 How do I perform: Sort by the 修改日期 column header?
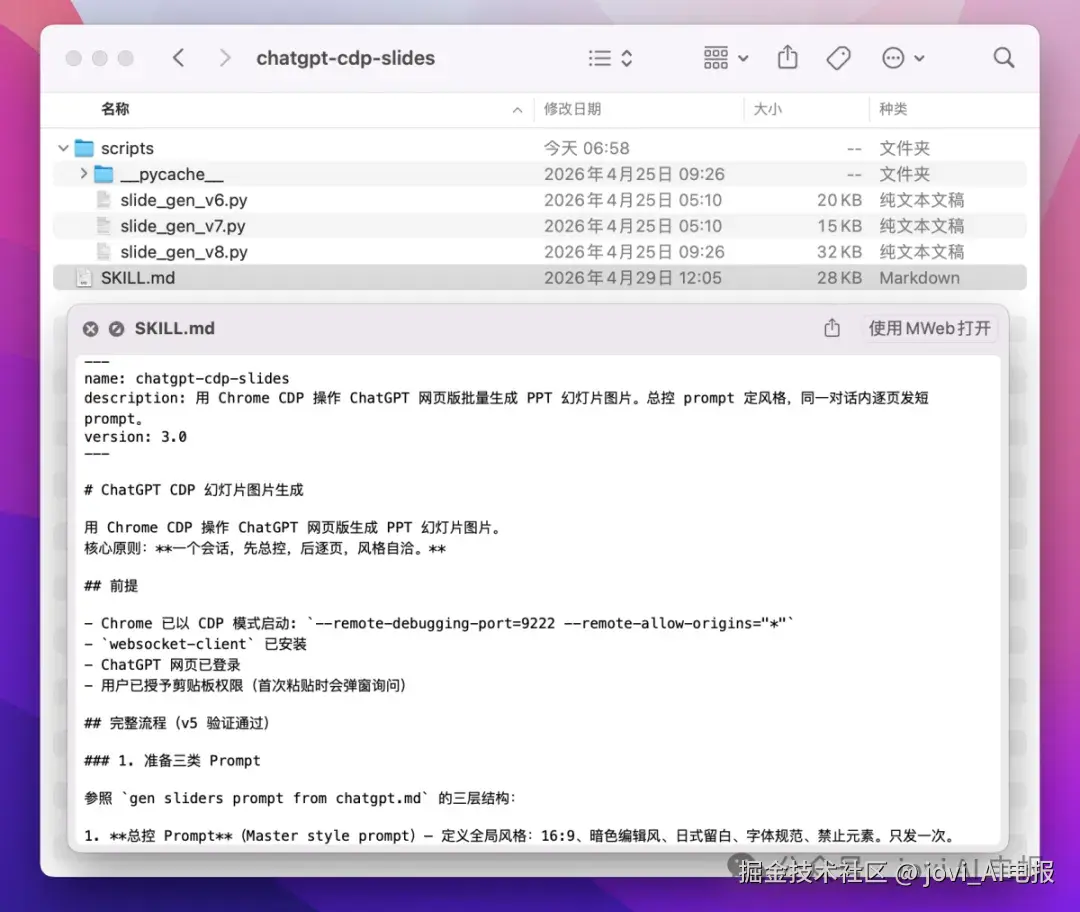coord(572,109)
